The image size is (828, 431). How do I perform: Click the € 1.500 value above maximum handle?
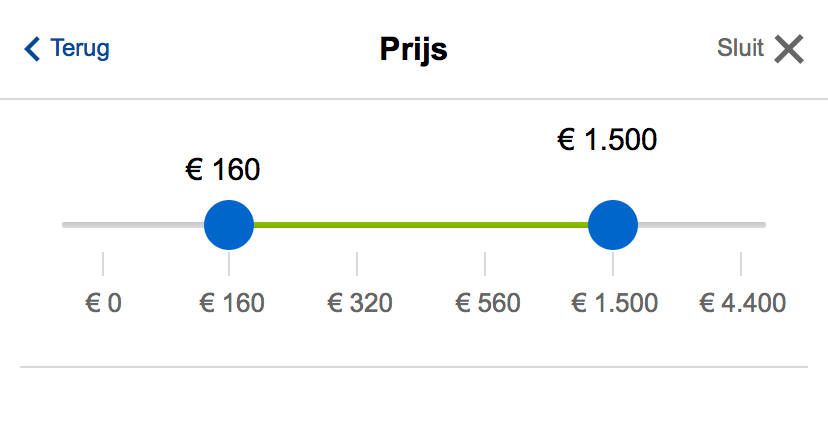coord(607,141)
